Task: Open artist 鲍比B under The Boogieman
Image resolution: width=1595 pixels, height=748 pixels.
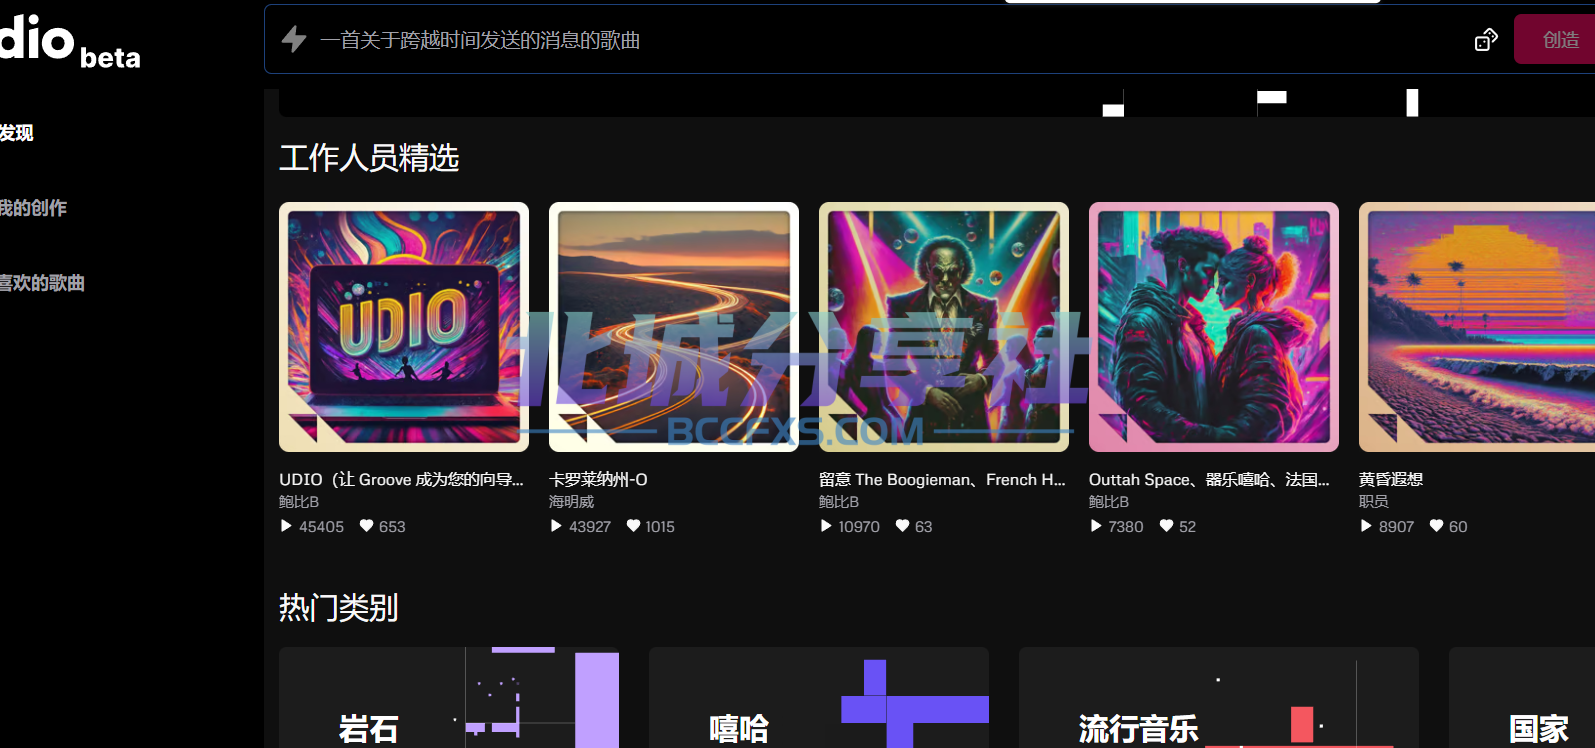Action: (839, 502)
